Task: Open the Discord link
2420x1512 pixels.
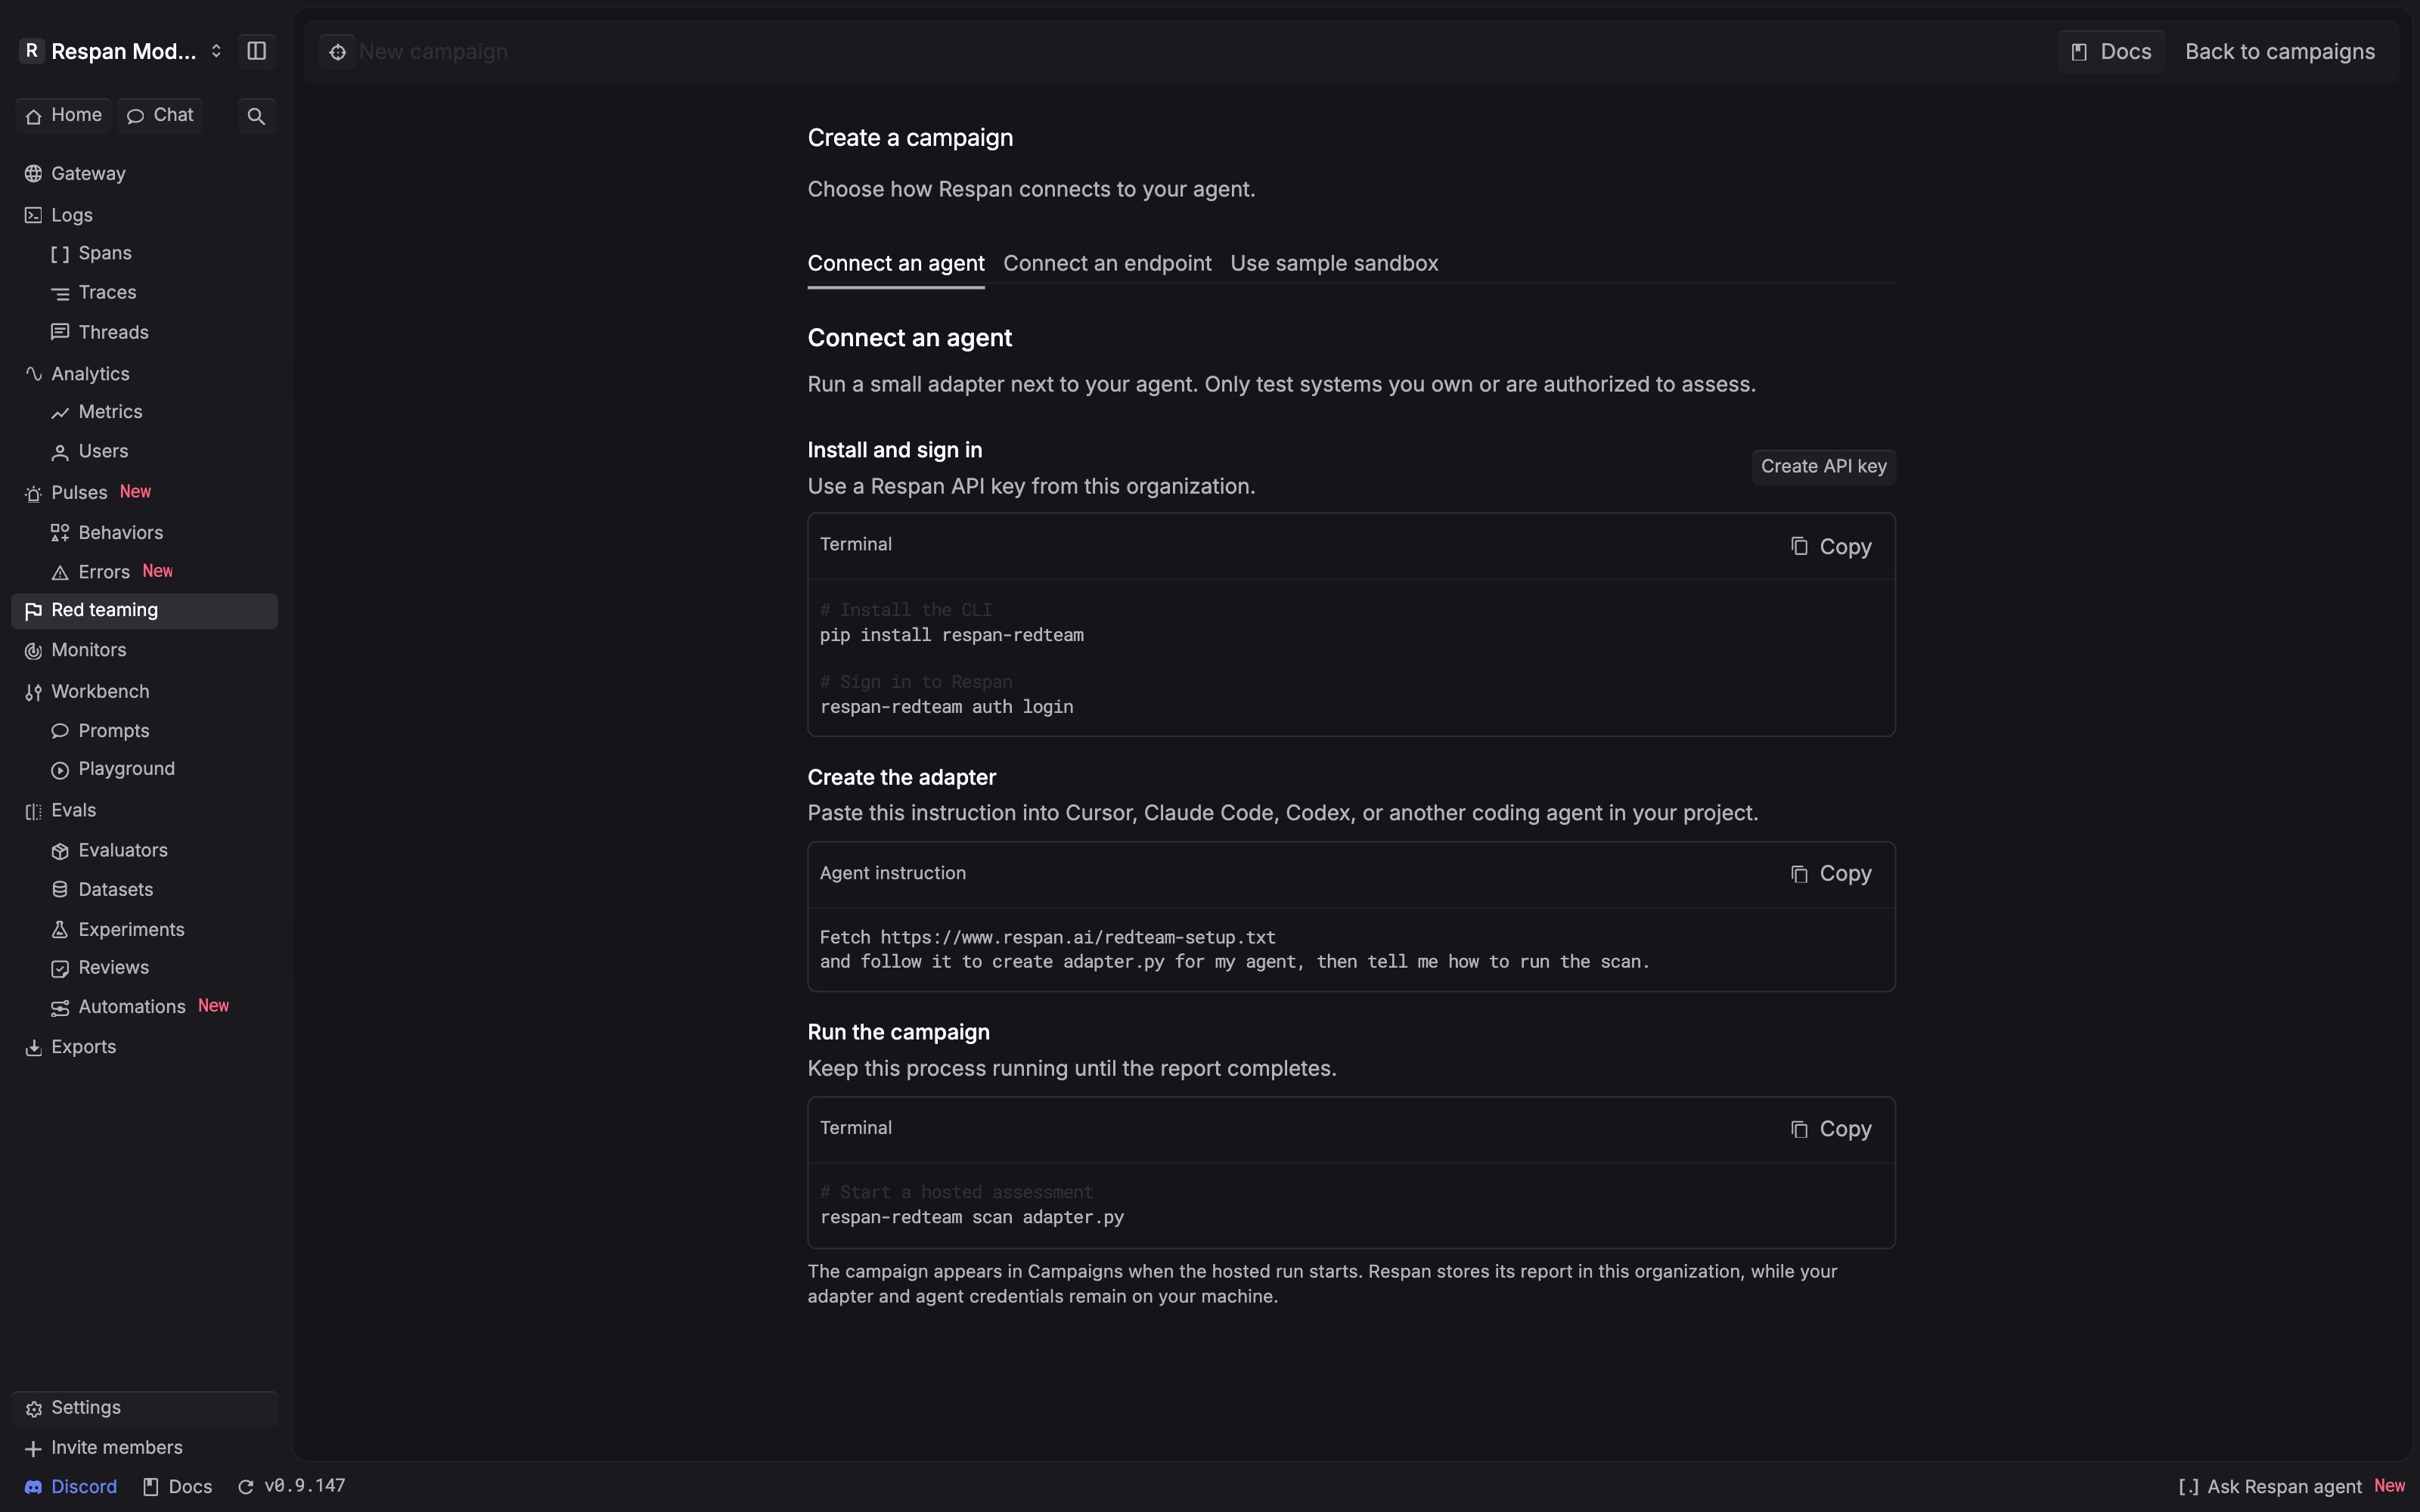Action: click(x=70, y=1487)
